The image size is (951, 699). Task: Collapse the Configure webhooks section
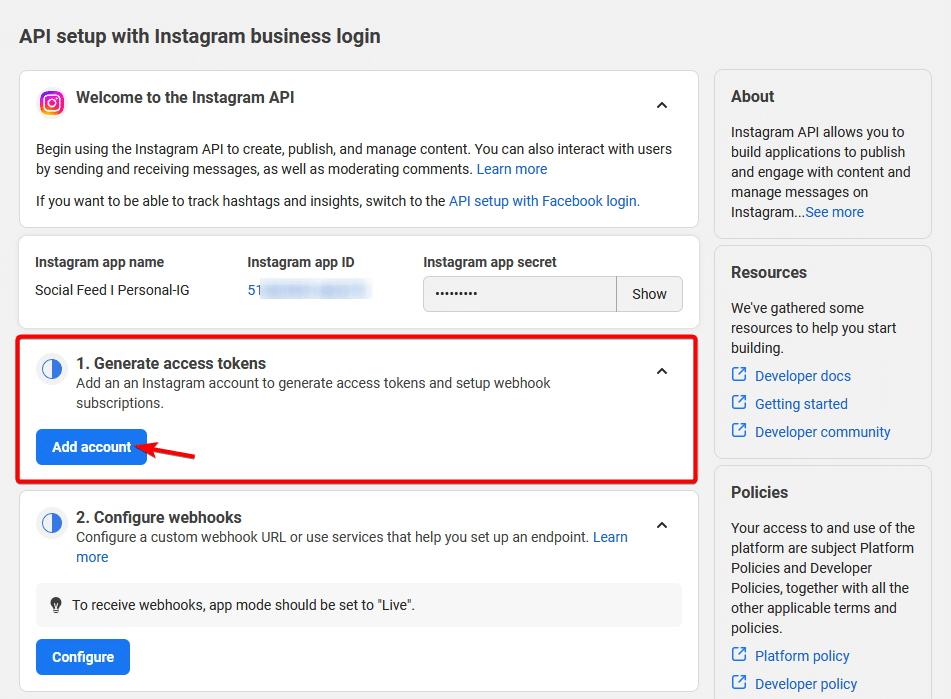point(662,525)
